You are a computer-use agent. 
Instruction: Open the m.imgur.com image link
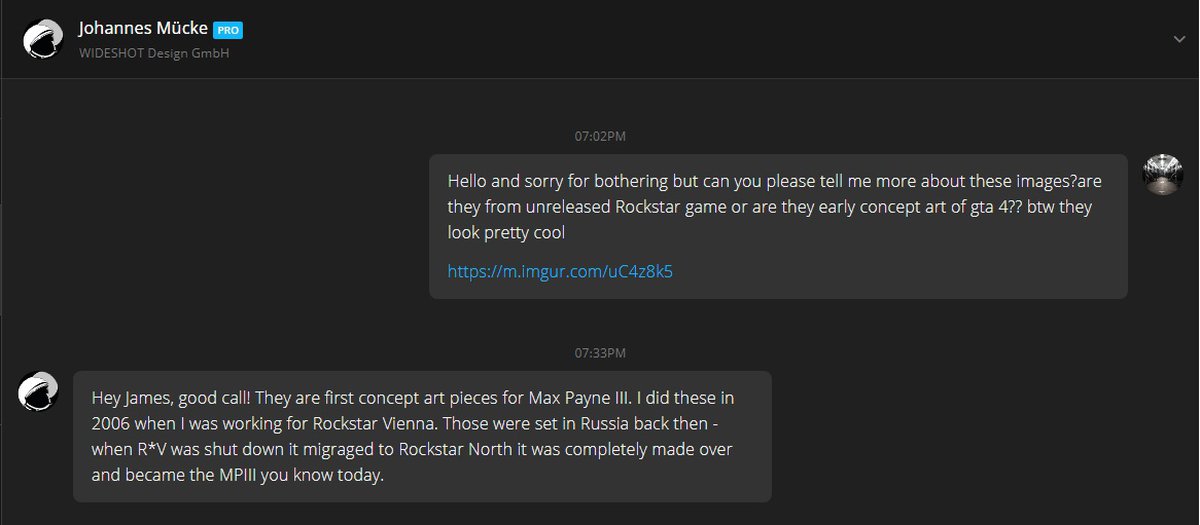pos(560,271)
